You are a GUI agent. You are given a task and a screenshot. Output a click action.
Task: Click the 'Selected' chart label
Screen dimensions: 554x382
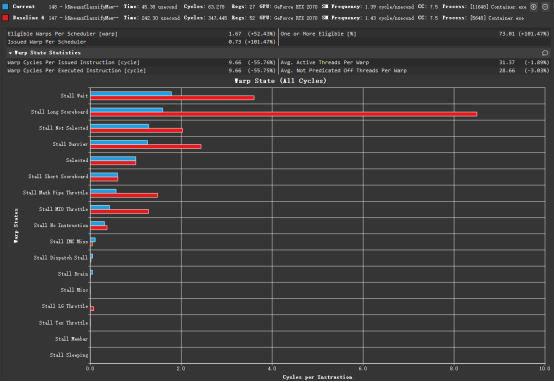point(77,160)
